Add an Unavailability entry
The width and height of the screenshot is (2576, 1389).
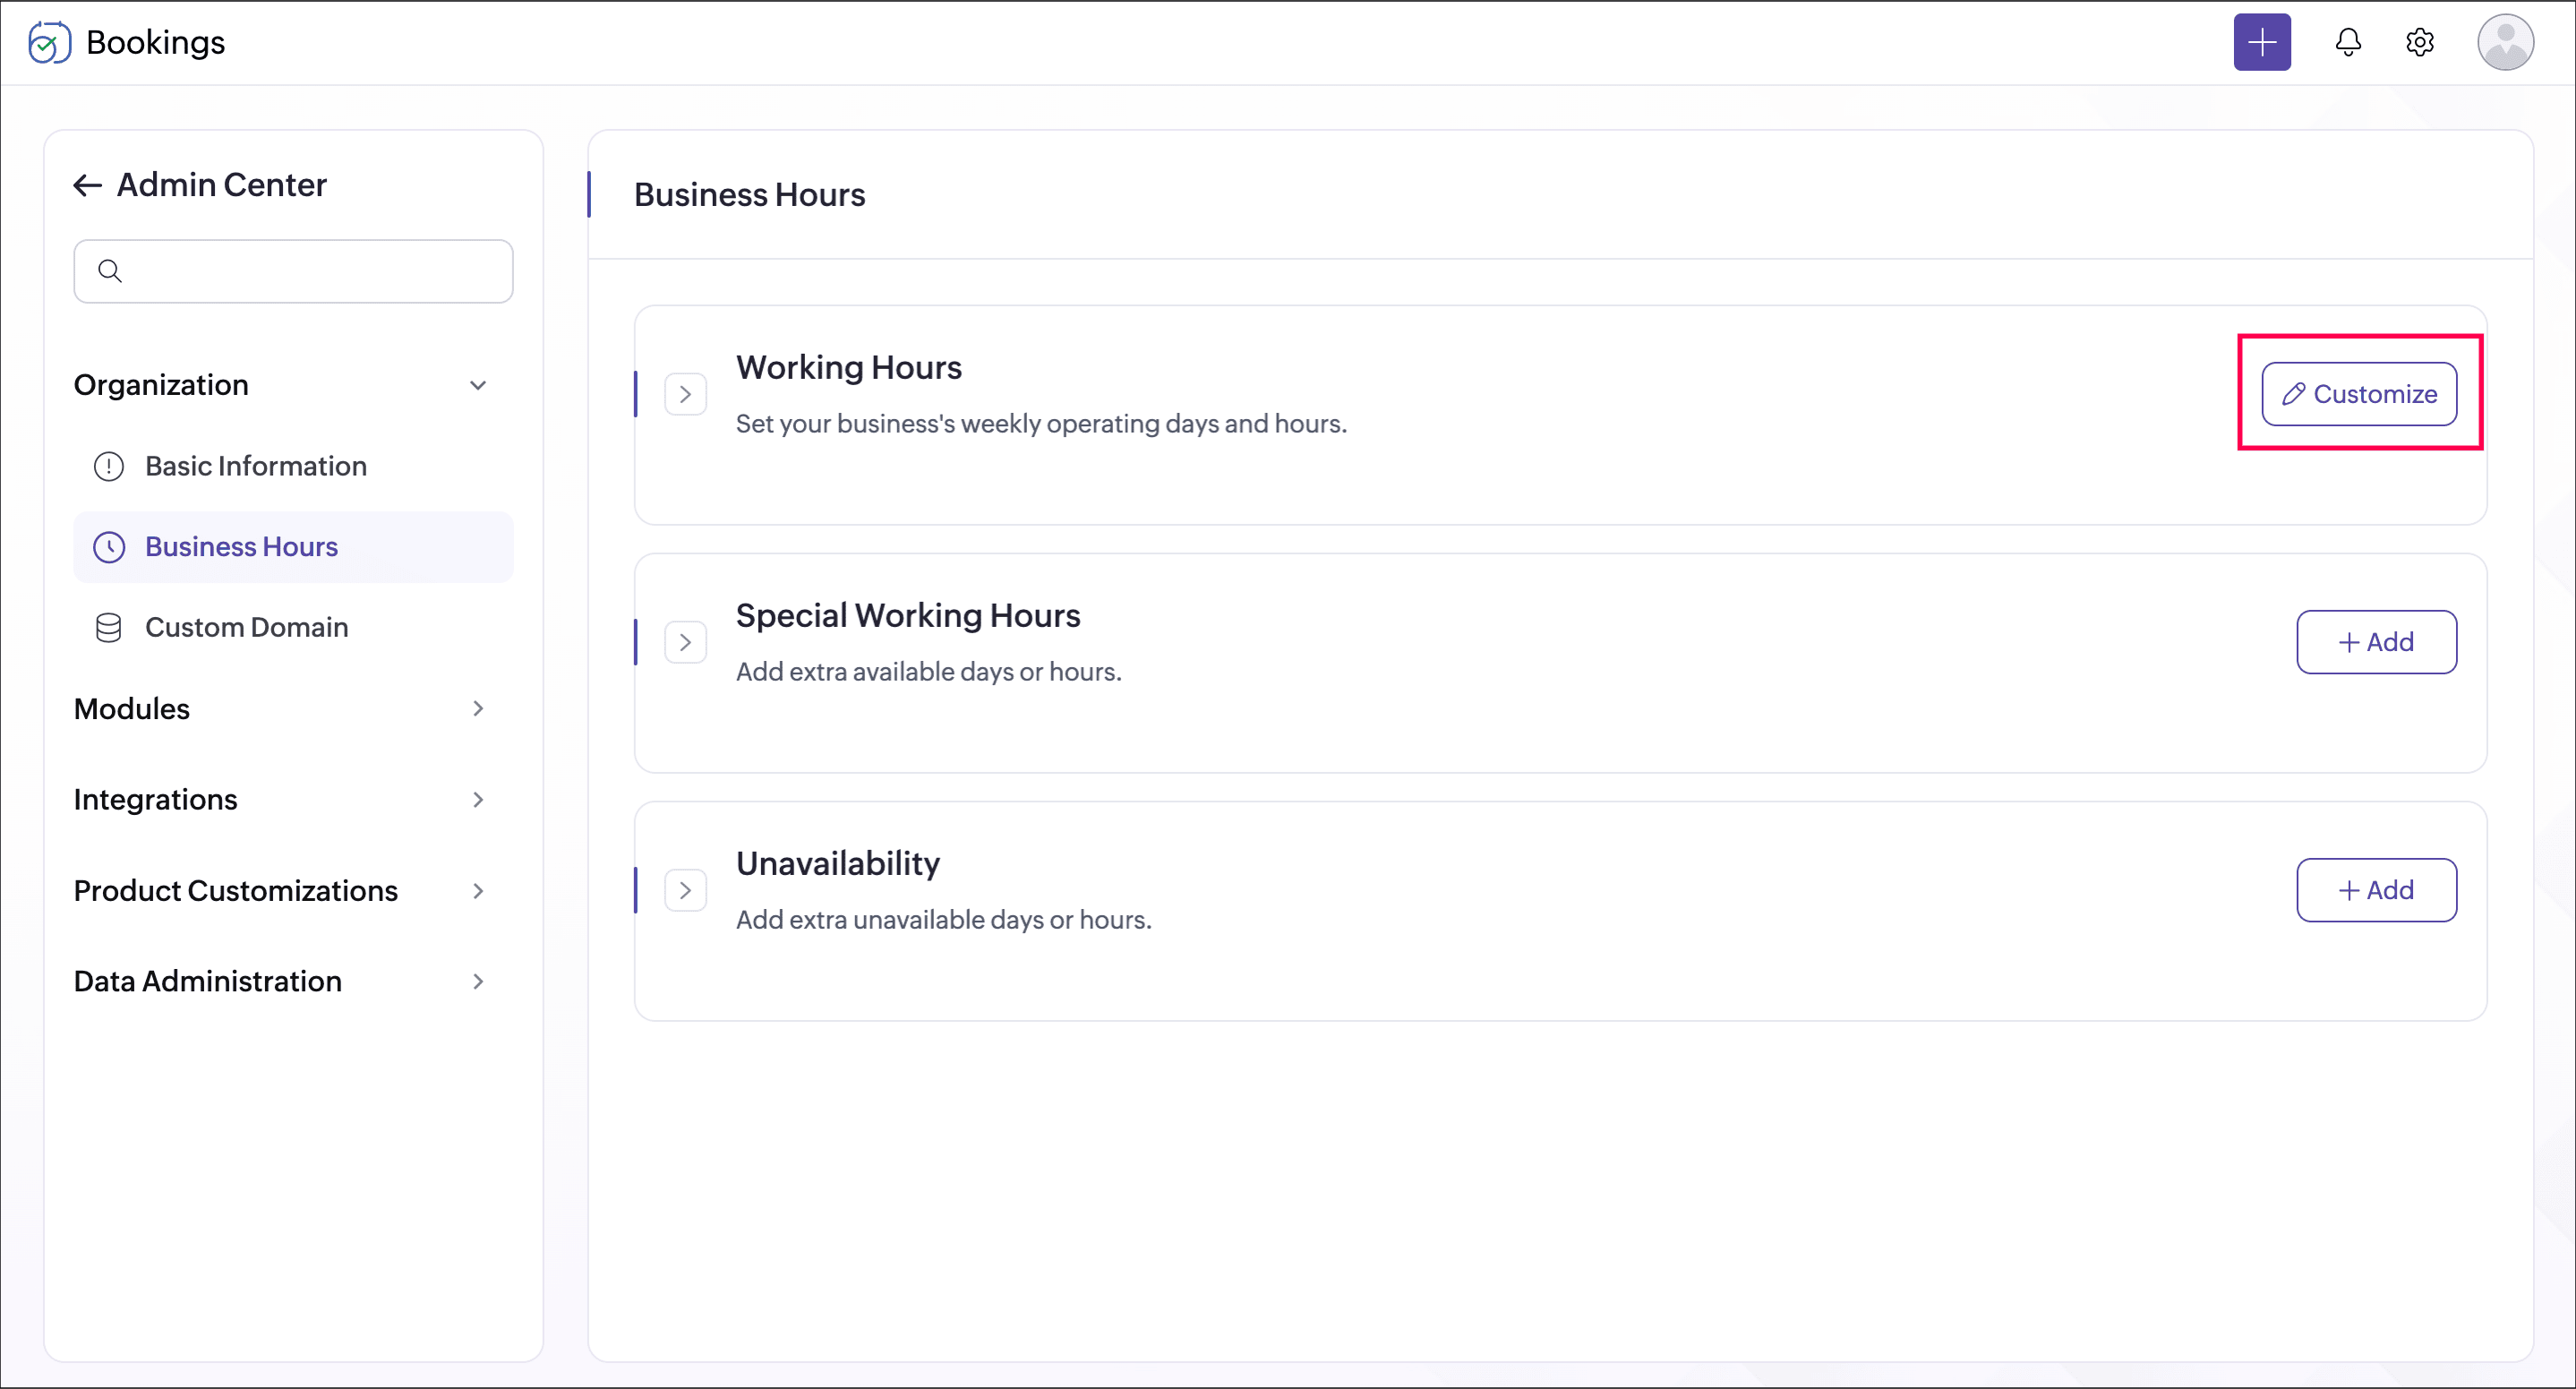2376,890
